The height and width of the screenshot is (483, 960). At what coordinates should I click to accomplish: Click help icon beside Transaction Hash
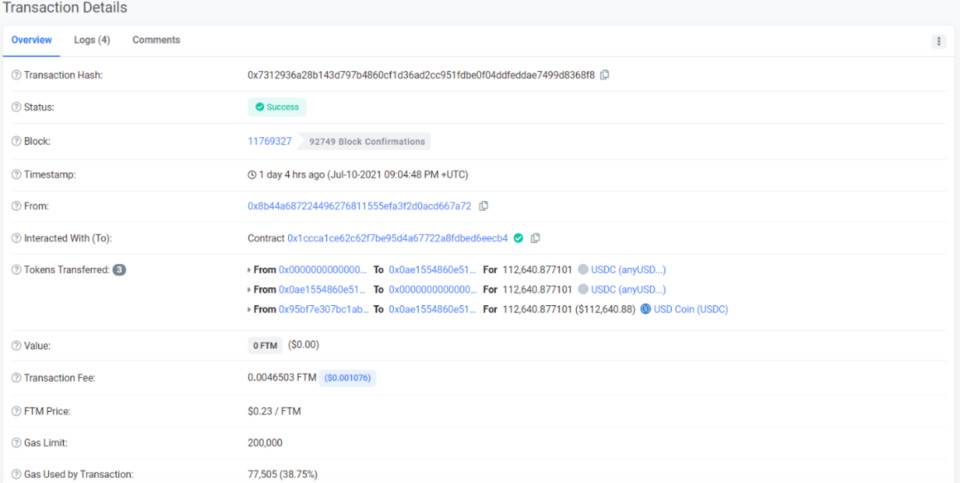point(15,75)
